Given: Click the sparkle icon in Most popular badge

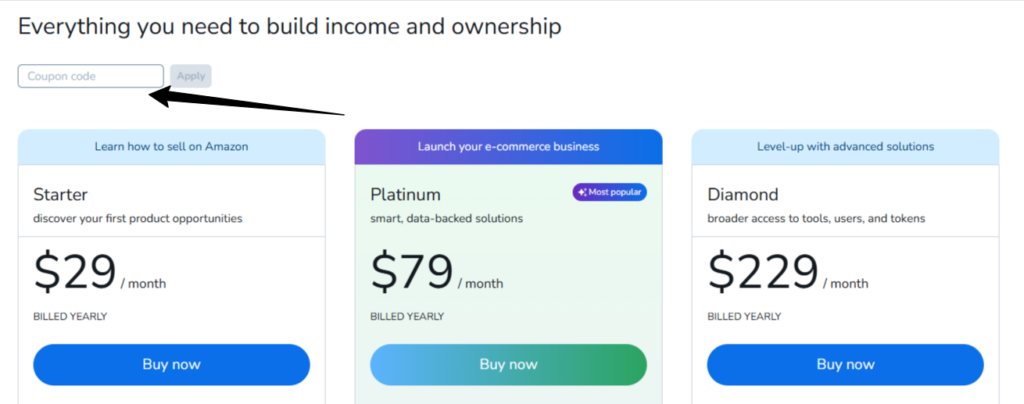Looking at the screenshot, I should point(582,193).
